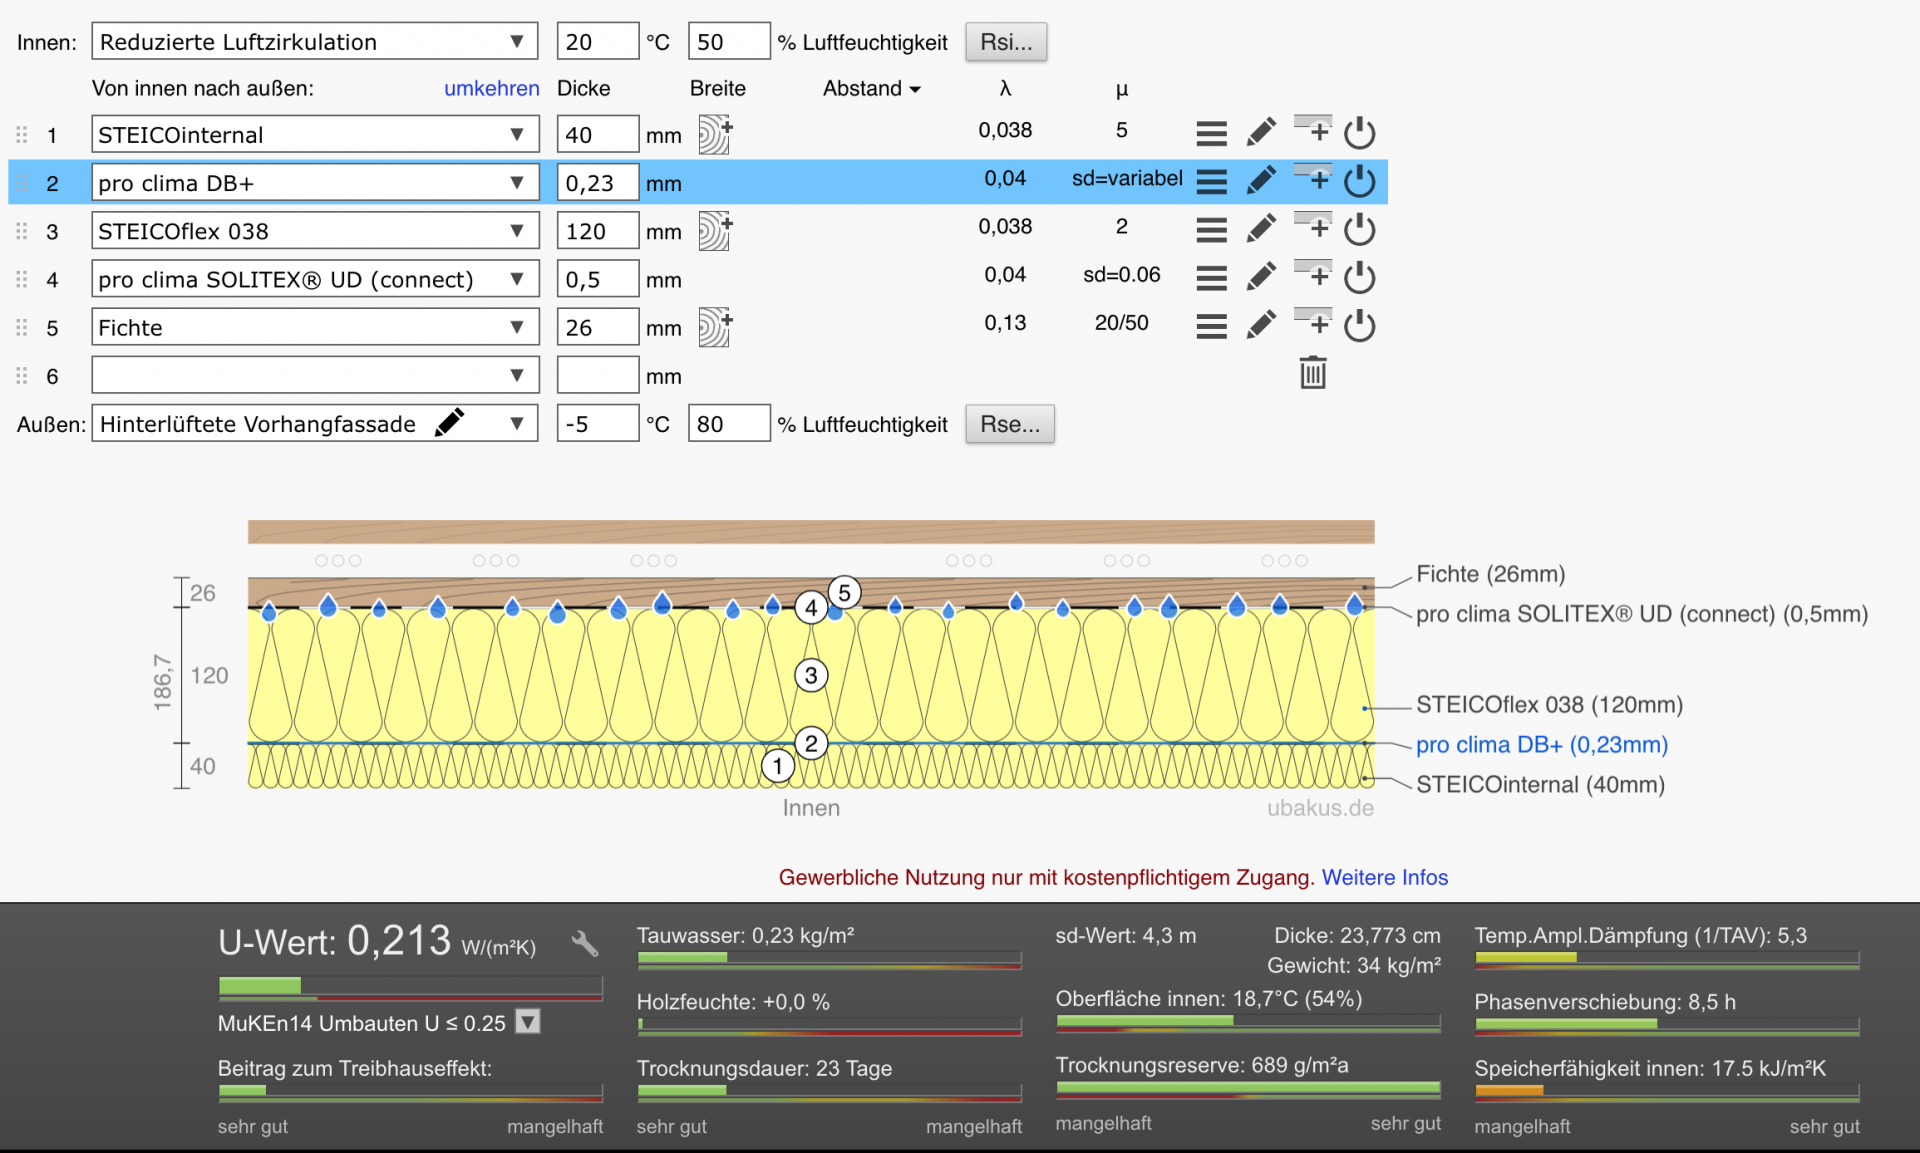Click pro clima DB+ thickness field 0,23

pos(597,183)
